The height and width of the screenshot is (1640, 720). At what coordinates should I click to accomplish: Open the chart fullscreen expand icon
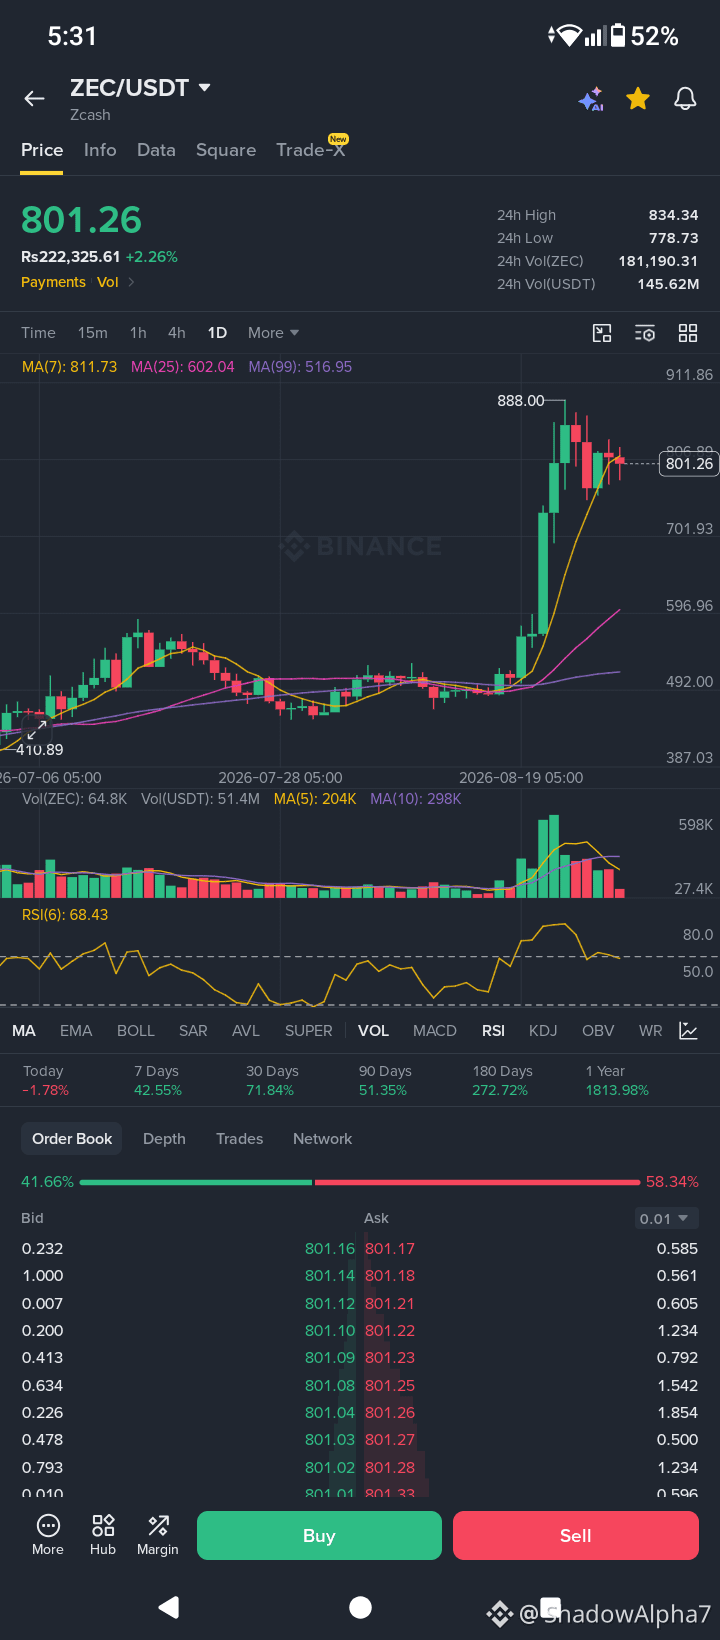pyautogui.click(x=602, y=333)
